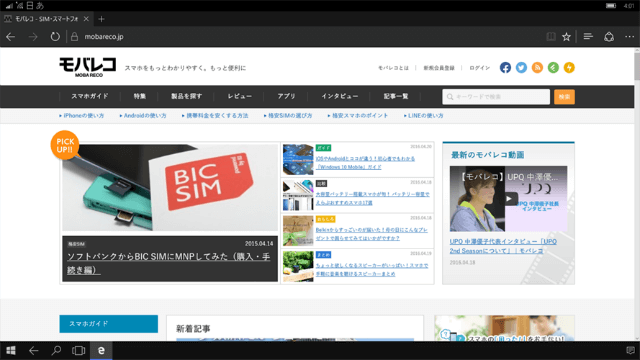
Task: Open アプリ navigation menu
Action: pos(286,96)
